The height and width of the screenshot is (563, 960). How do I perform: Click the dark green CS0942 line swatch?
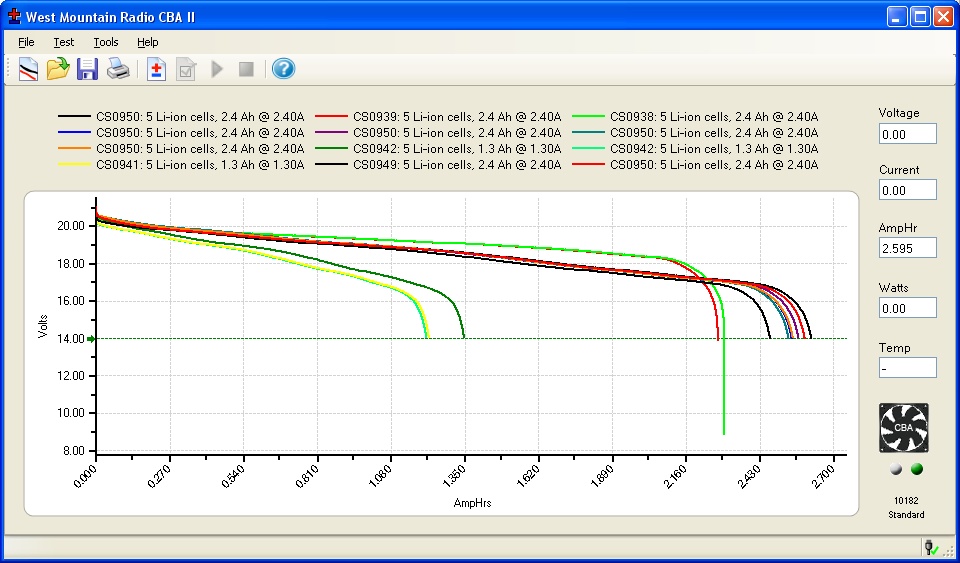point(332,149)
